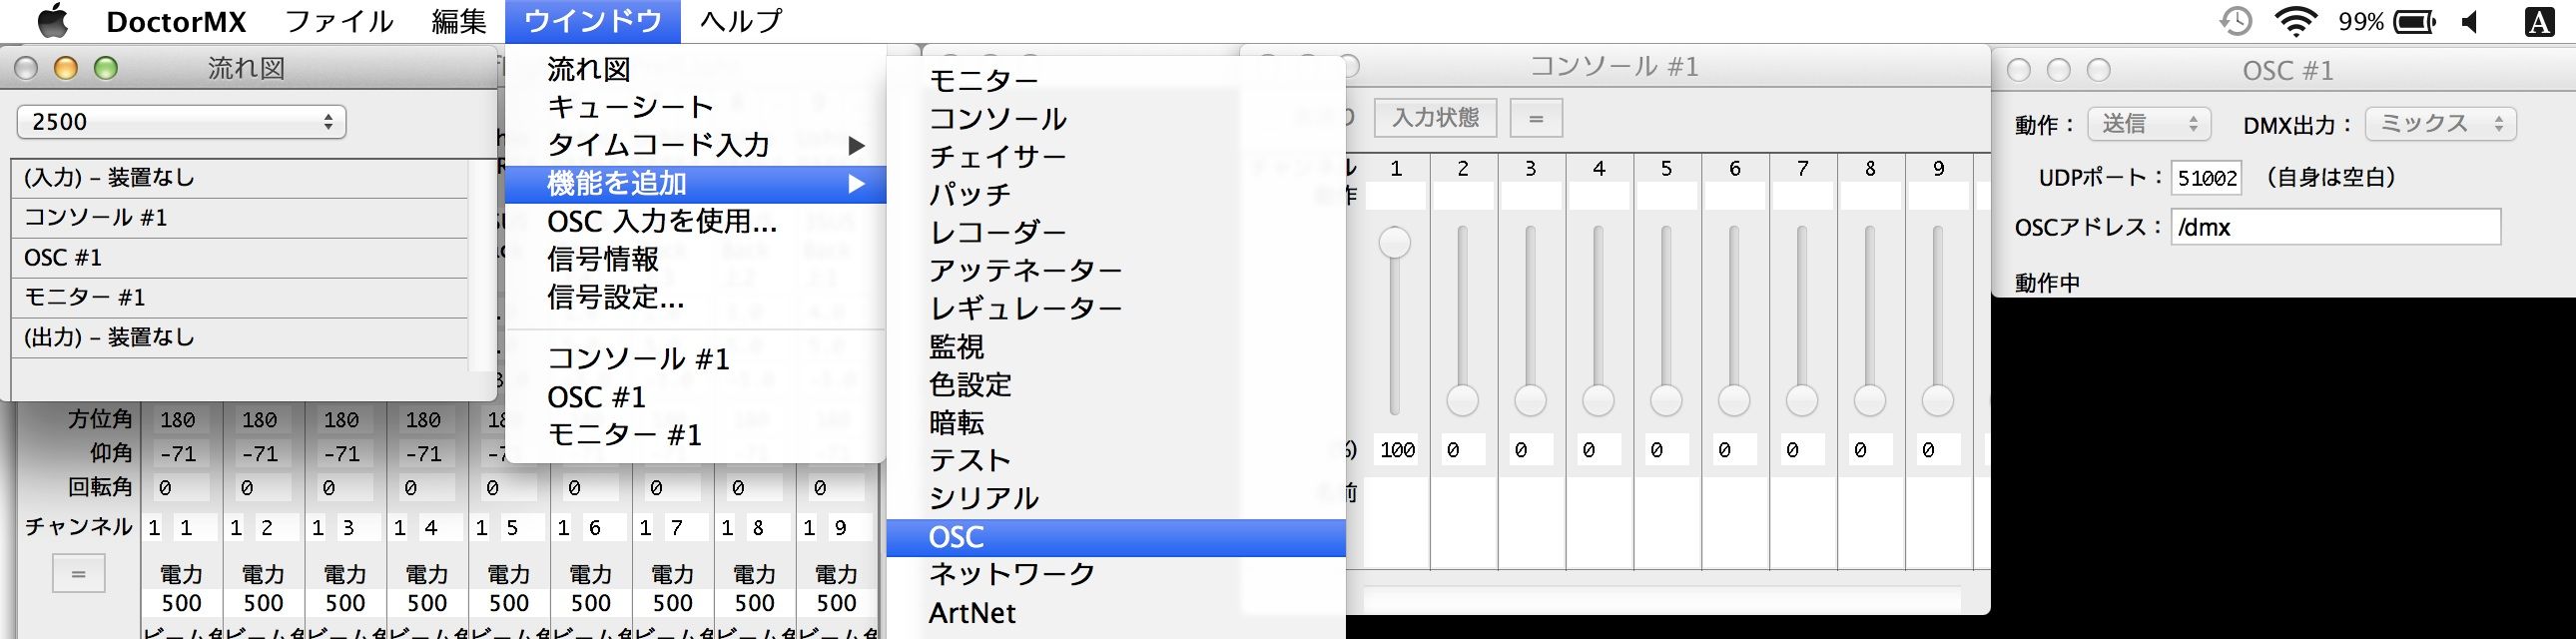
Task: Add ネットワーク function from submenu
Action: click(x=1116, y=574)
